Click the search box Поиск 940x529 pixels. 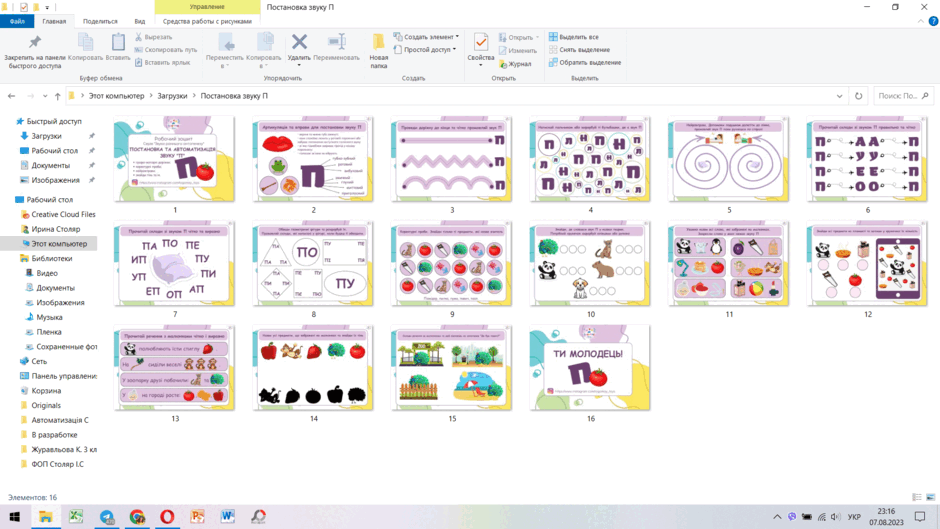click(903, 96)
